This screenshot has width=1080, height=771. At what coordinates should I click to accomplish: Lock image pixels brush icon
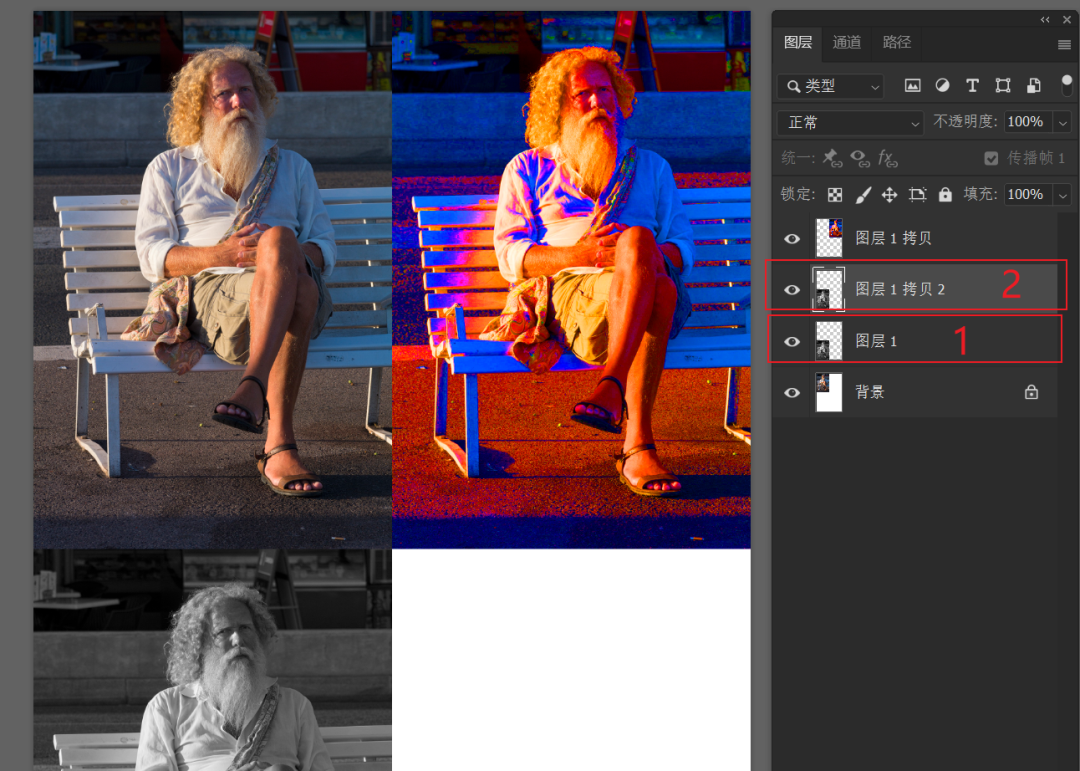tap(862, 195)
